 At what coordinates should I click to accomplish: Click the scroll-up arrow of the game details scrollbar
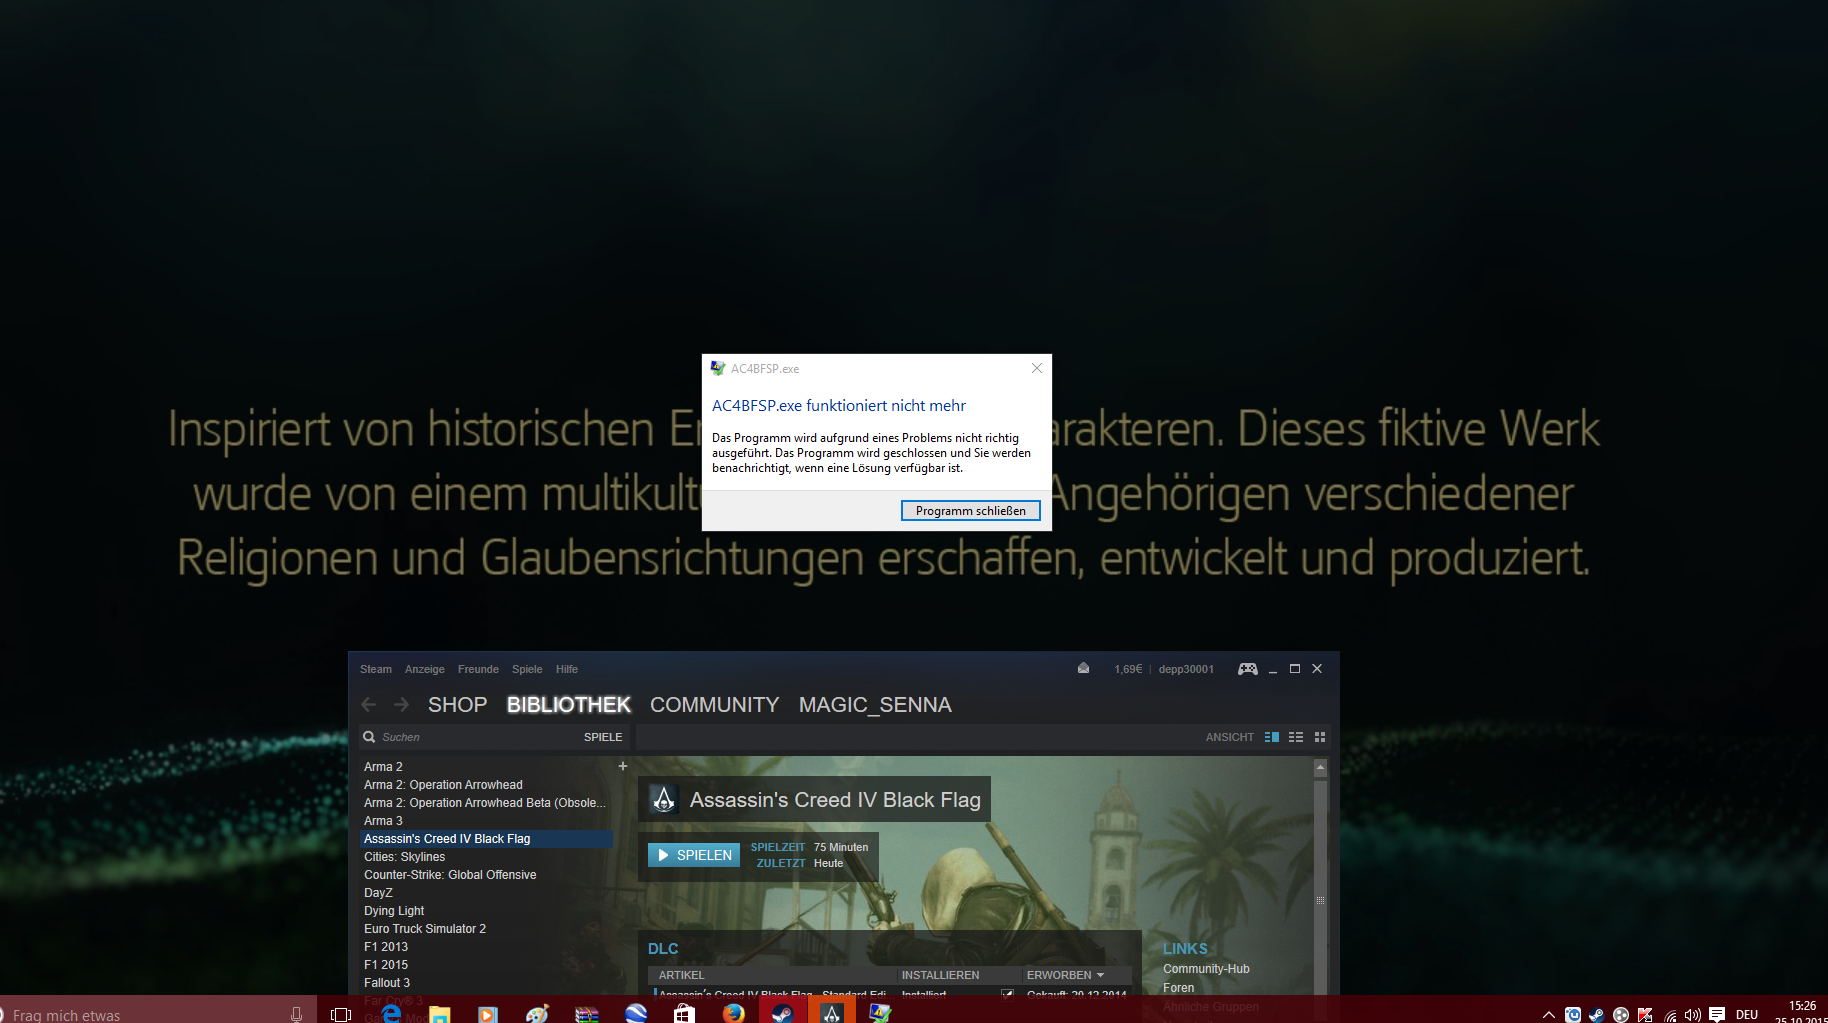1320,768
